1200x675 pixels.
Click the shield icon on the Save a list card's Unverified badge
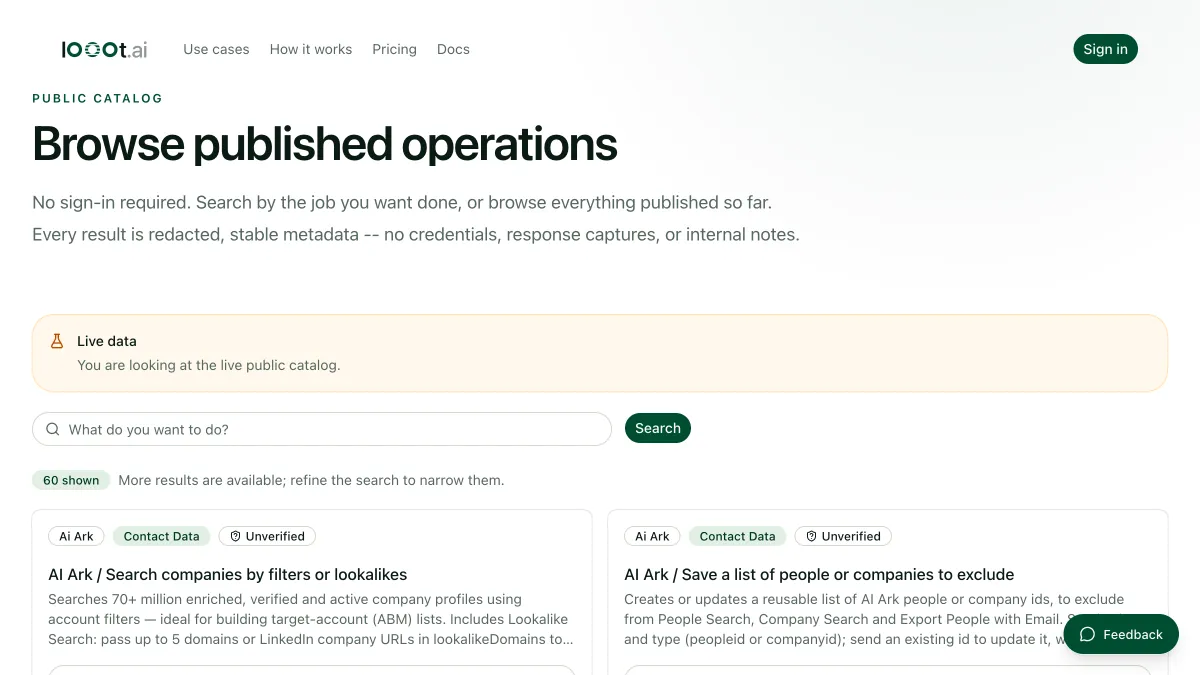811,536
